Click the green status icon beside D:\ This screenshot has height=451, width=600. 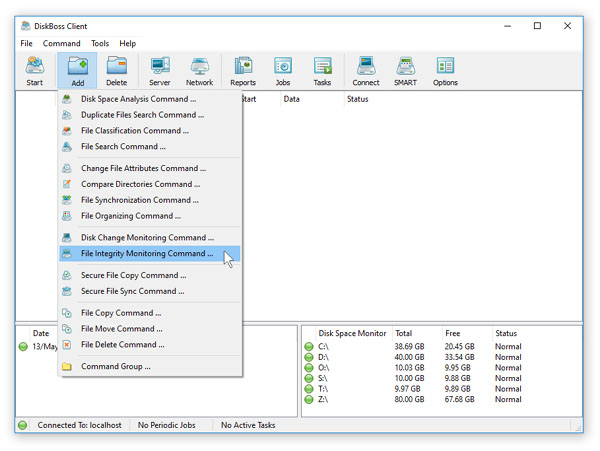point(309,357)
